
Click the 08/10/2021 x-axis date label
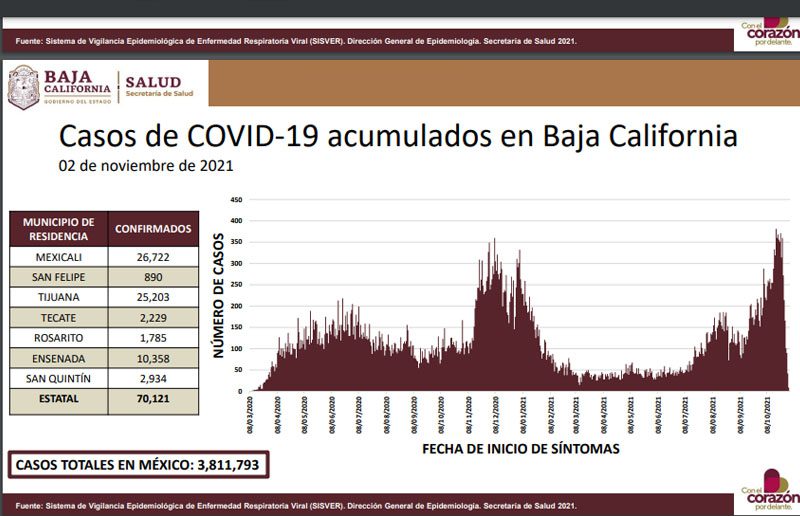(x=767, y=415)
